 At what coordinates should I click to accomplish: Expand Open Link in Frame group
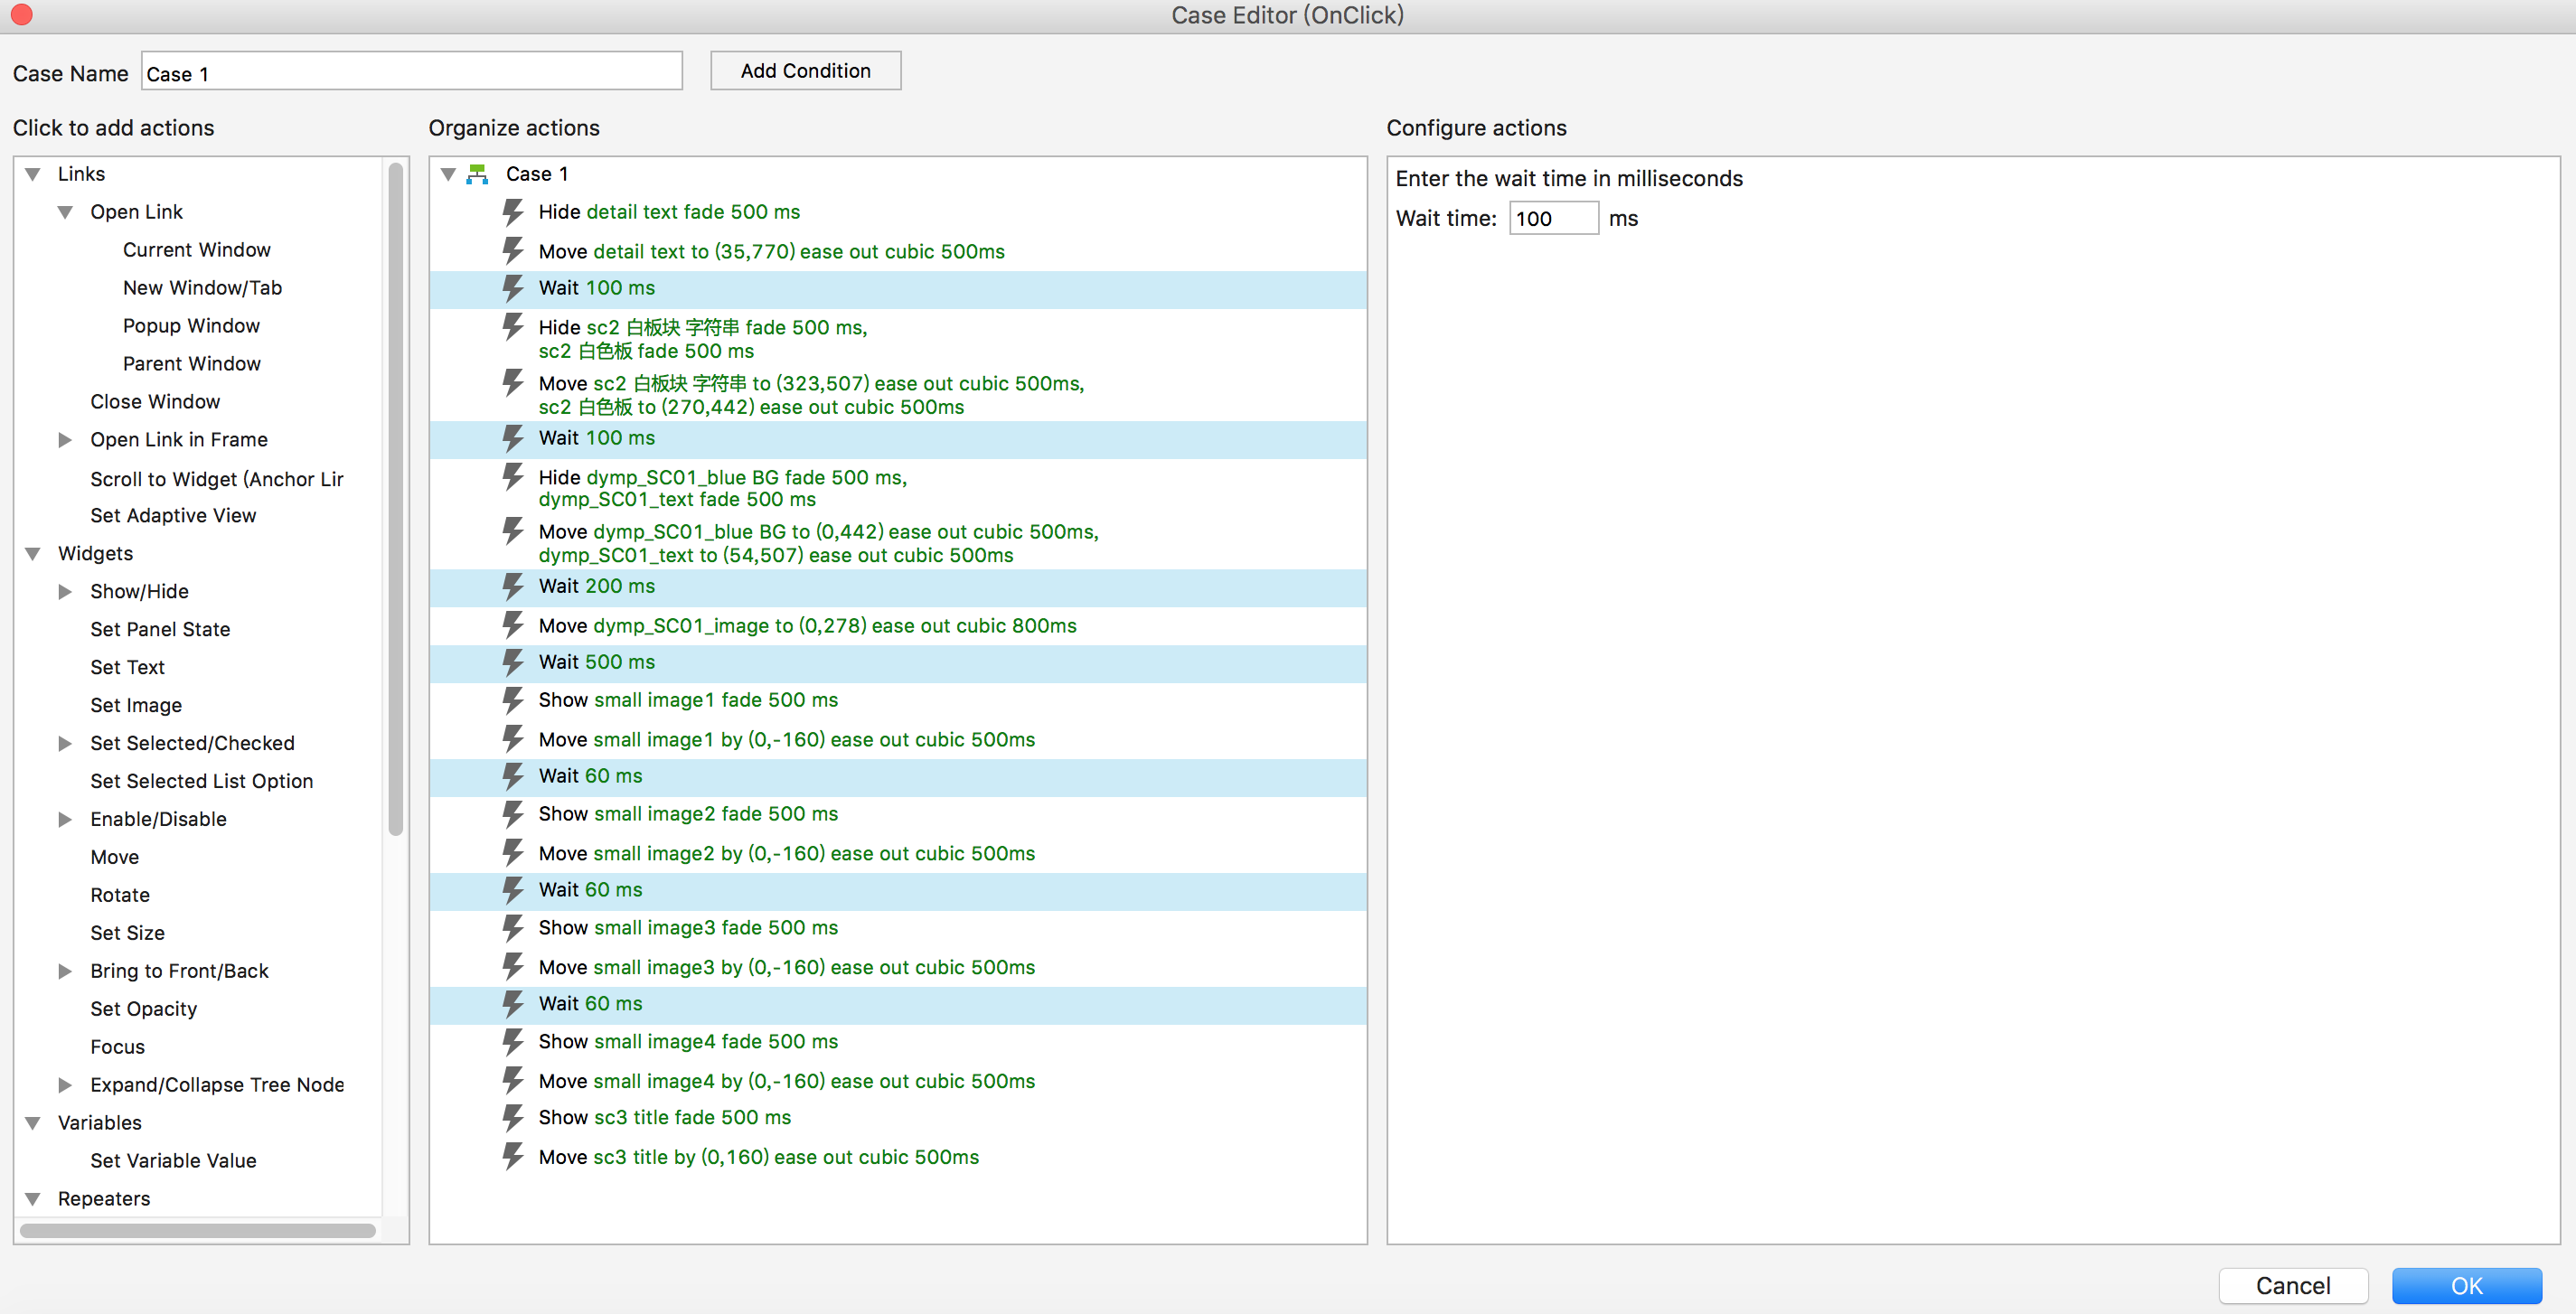tap(66, 440)
